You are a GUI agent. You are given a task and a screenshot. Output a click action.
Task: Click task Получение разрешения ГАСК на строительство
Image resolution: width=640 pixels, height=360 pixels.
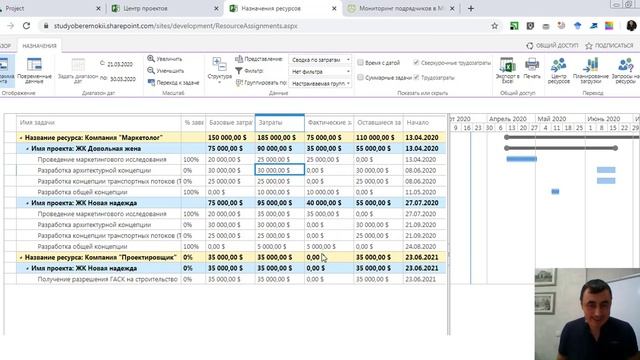point(107,279)
